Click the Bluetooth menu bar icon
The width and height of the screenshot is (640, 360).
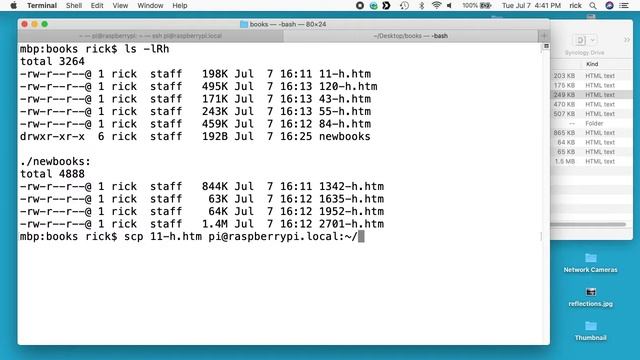(x=422, y=5)
